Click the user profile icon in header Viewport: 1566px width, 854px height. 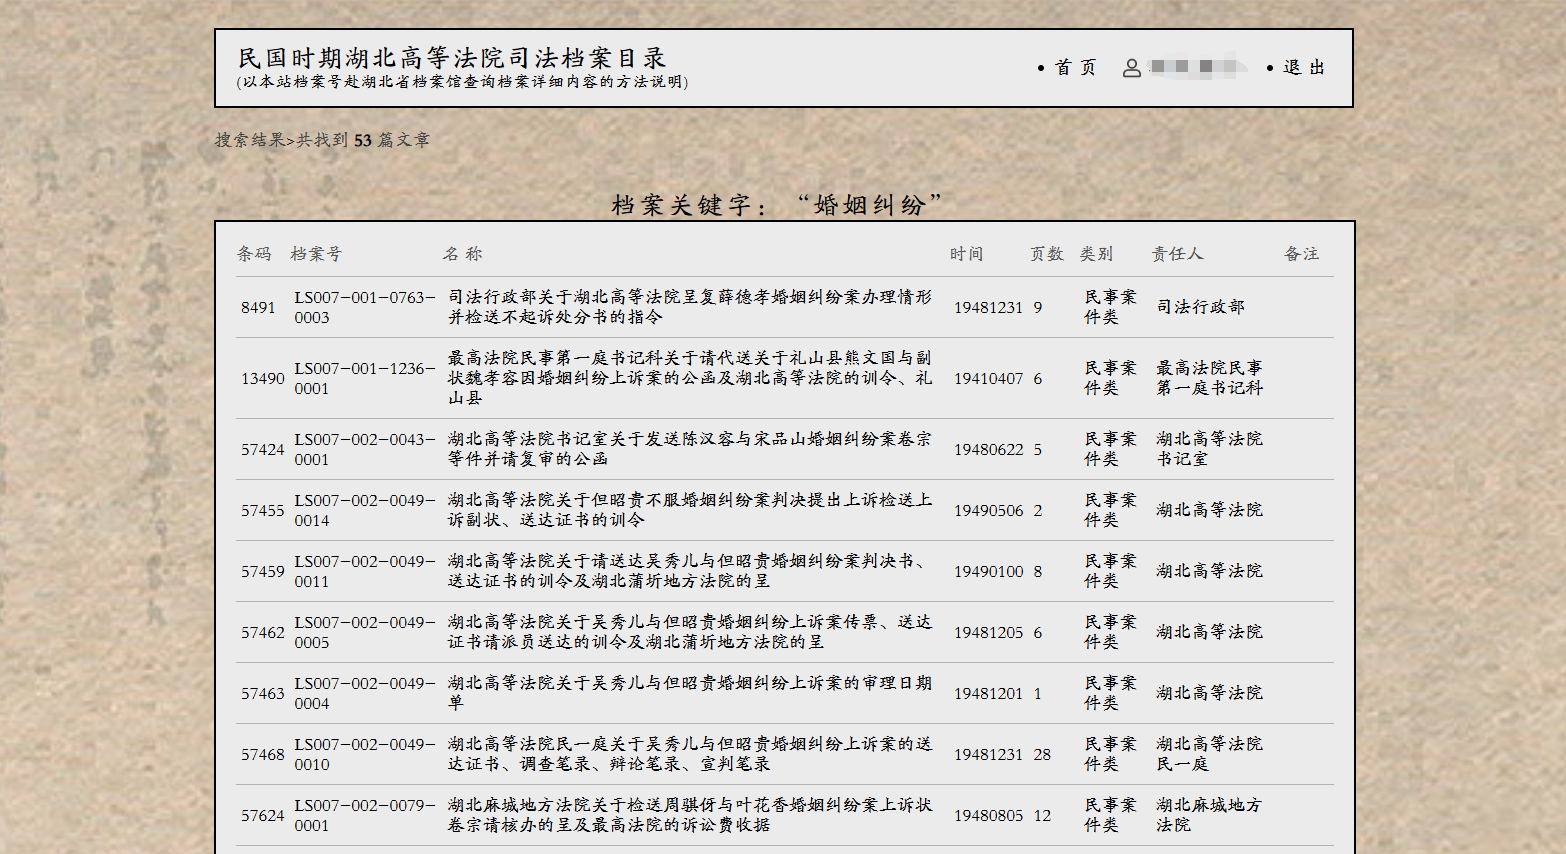click(x=1131, y=68)
